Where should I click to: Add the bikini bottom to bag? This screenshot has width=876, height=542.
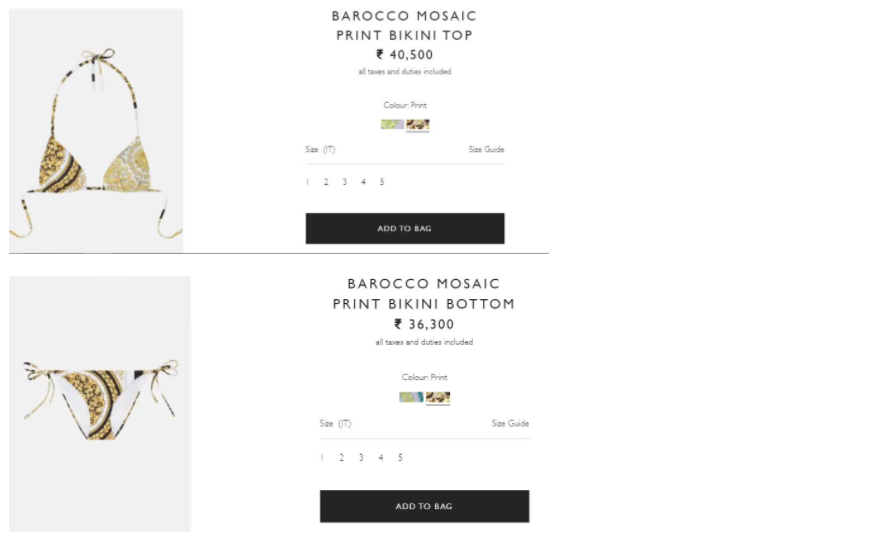424,506
